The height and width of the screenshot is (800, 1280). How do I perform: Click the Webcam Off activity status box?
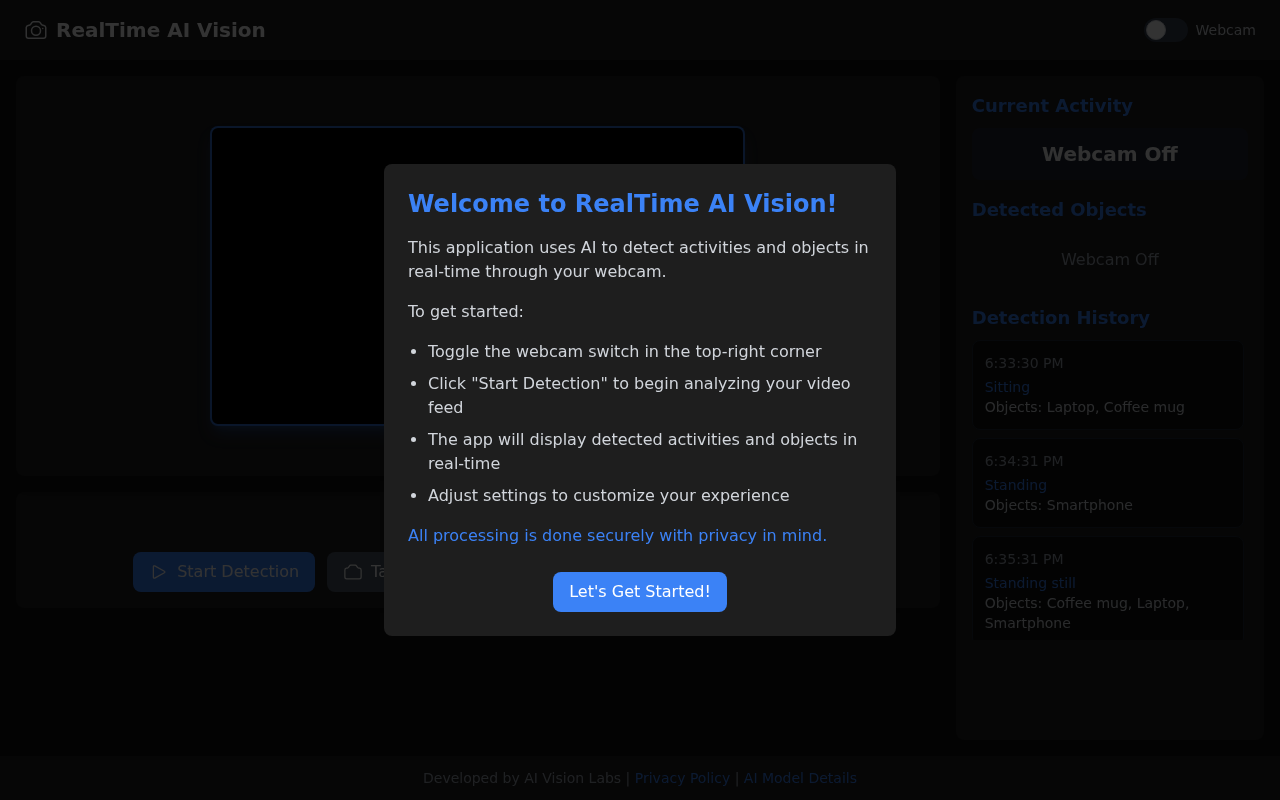(1109, 154)
